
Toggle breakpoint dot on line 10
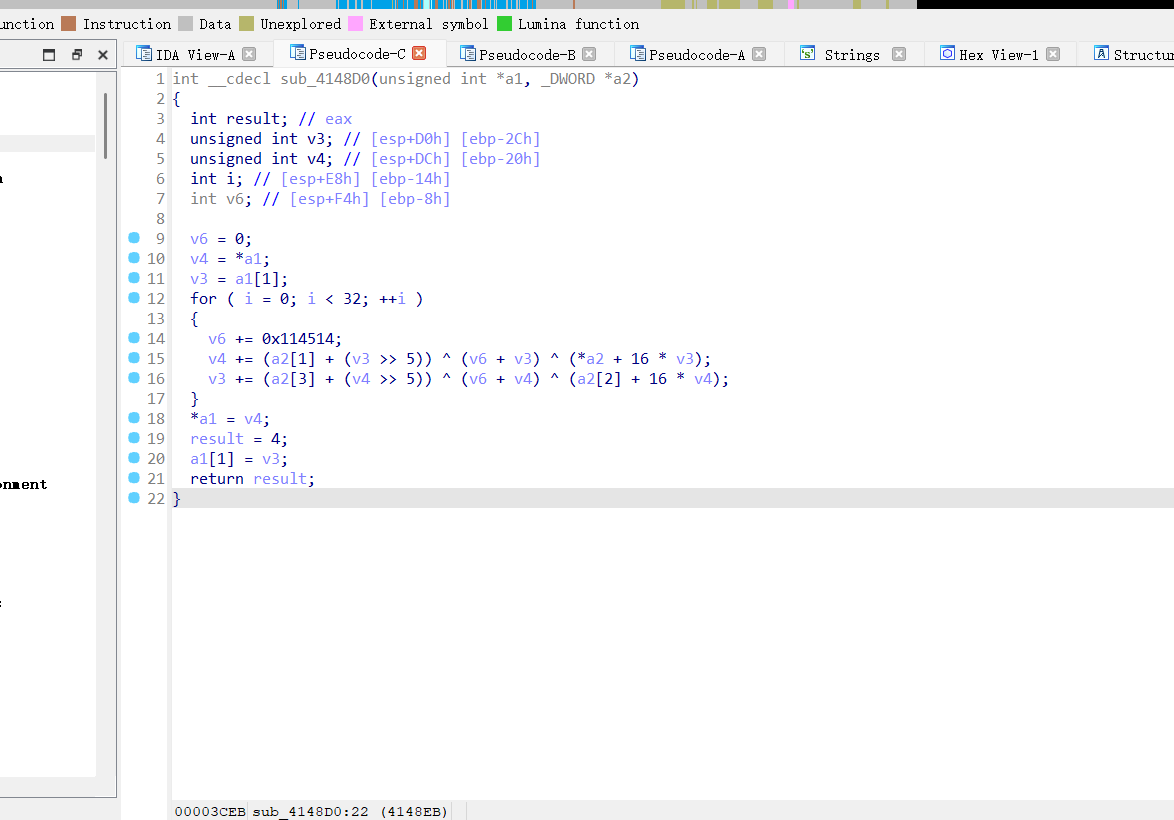pos(134,258)
